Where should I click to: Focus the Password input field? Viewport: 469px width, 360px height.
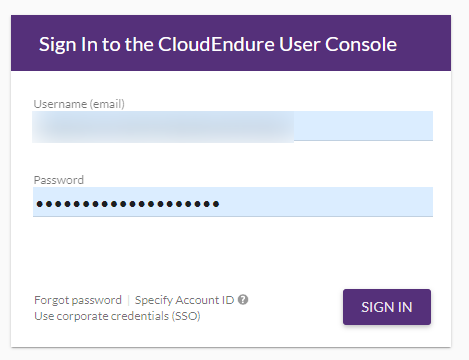(233, 202)
